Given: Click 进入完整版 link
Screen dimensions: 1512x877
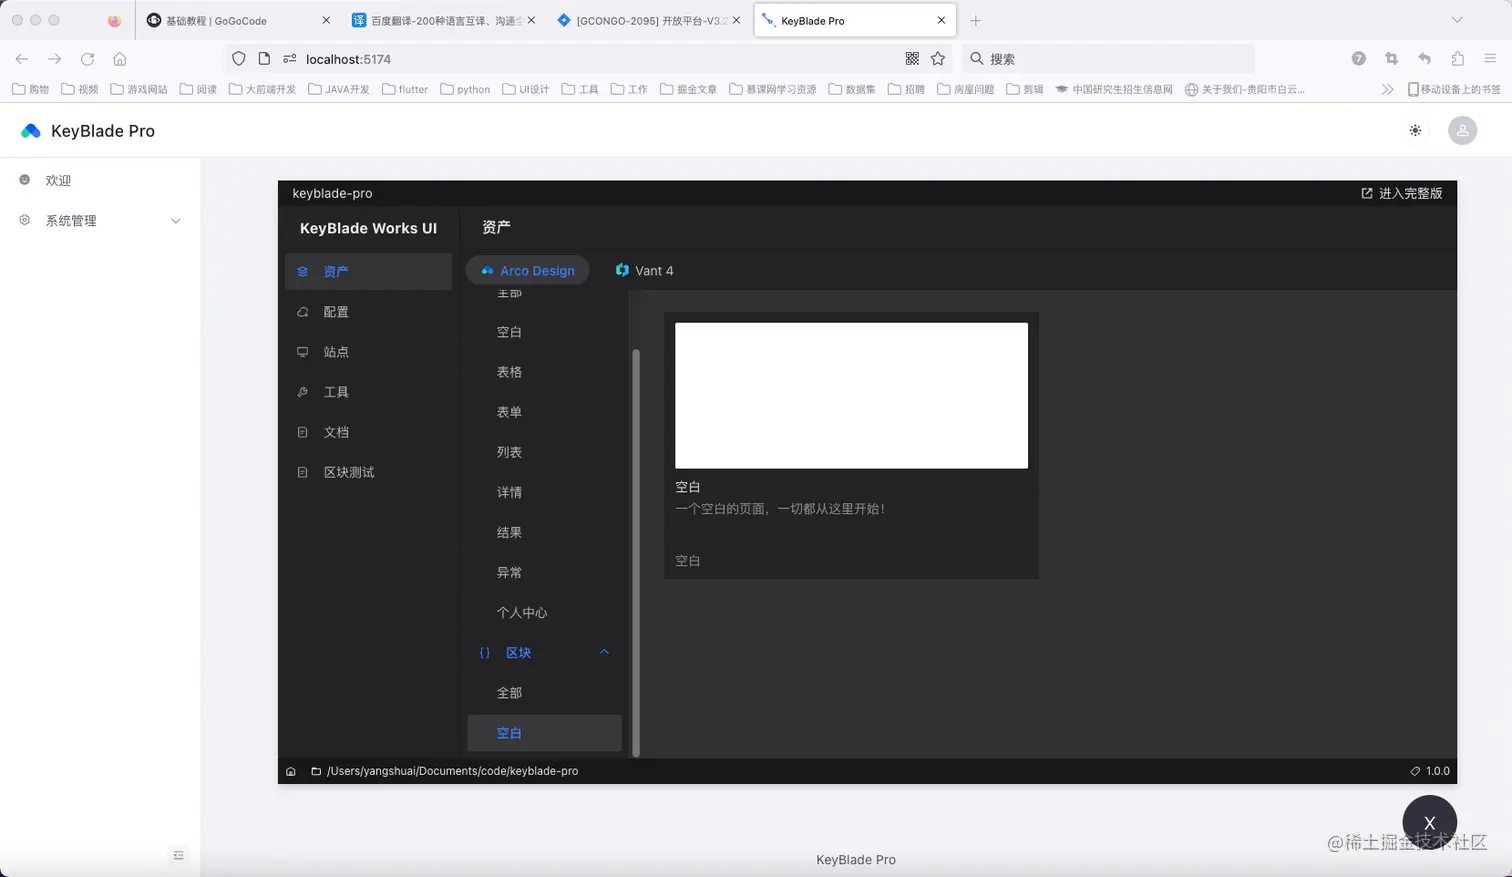Looking at the screenshot, I should coord(1401,193).
